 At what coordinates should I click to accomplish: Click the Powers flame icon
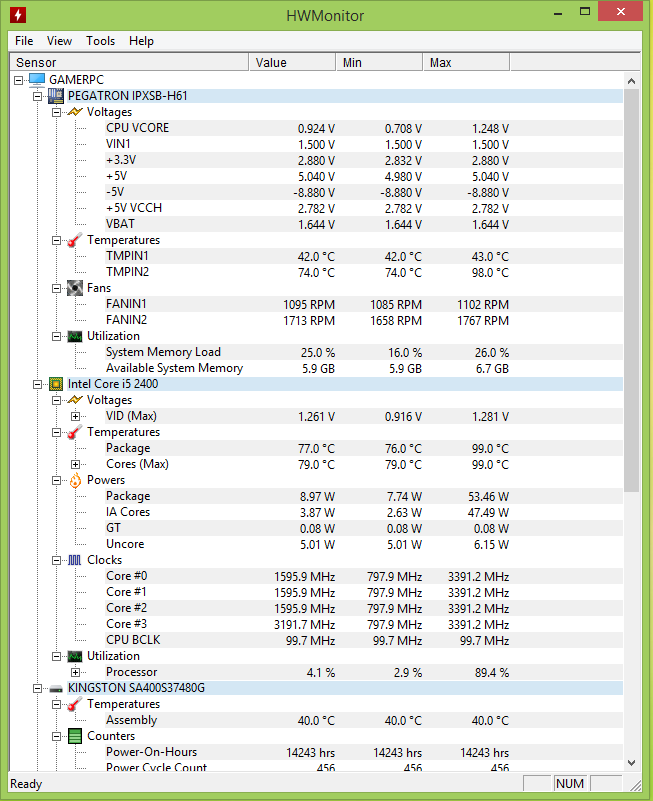pyautogui.click(x=75, y=480)
